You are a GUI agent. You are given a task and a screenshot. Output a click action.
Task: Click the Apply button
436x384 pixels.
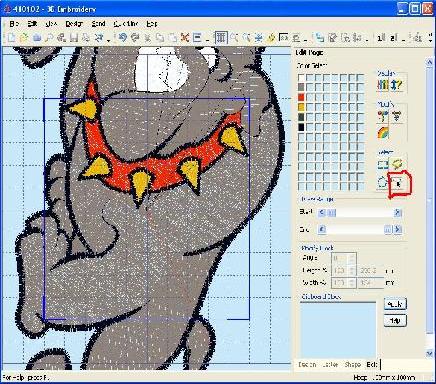tap(395, 304)
